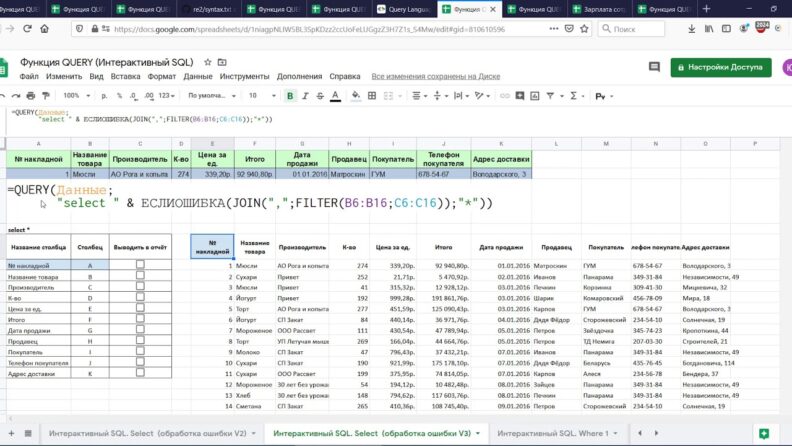Open the Формат menu
The width and height of the screenshot is (792, 446).
[x=162, y=76]
